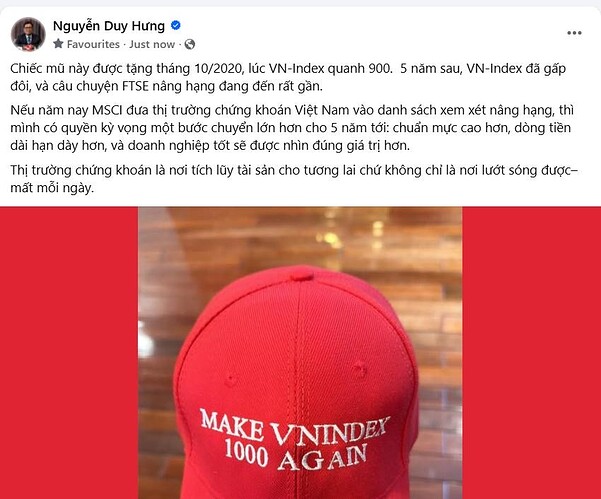Click the globe public audience icon
601x499 pixels.
(x=189, y=44)
